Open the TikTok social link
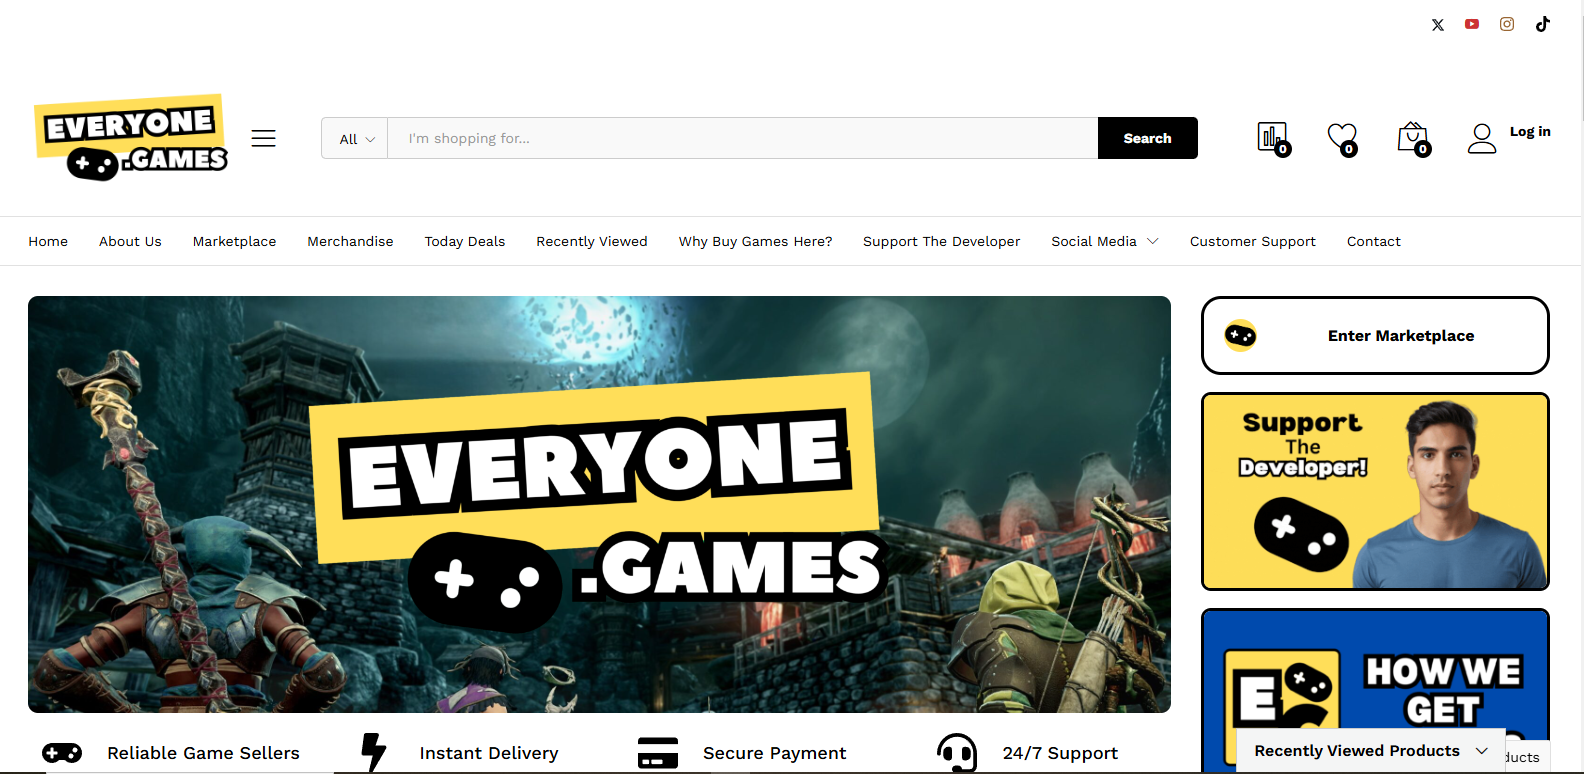This screenshot has width=1584, height=774. pos(1543,24)
